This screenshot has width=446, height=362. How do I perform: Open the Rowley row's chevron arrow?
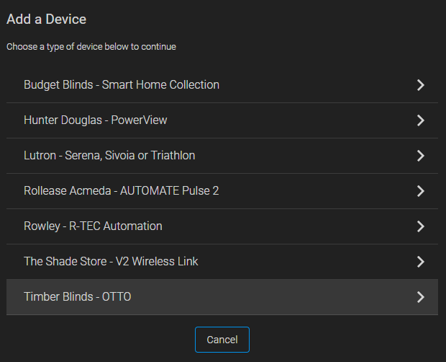pos(421,226)
